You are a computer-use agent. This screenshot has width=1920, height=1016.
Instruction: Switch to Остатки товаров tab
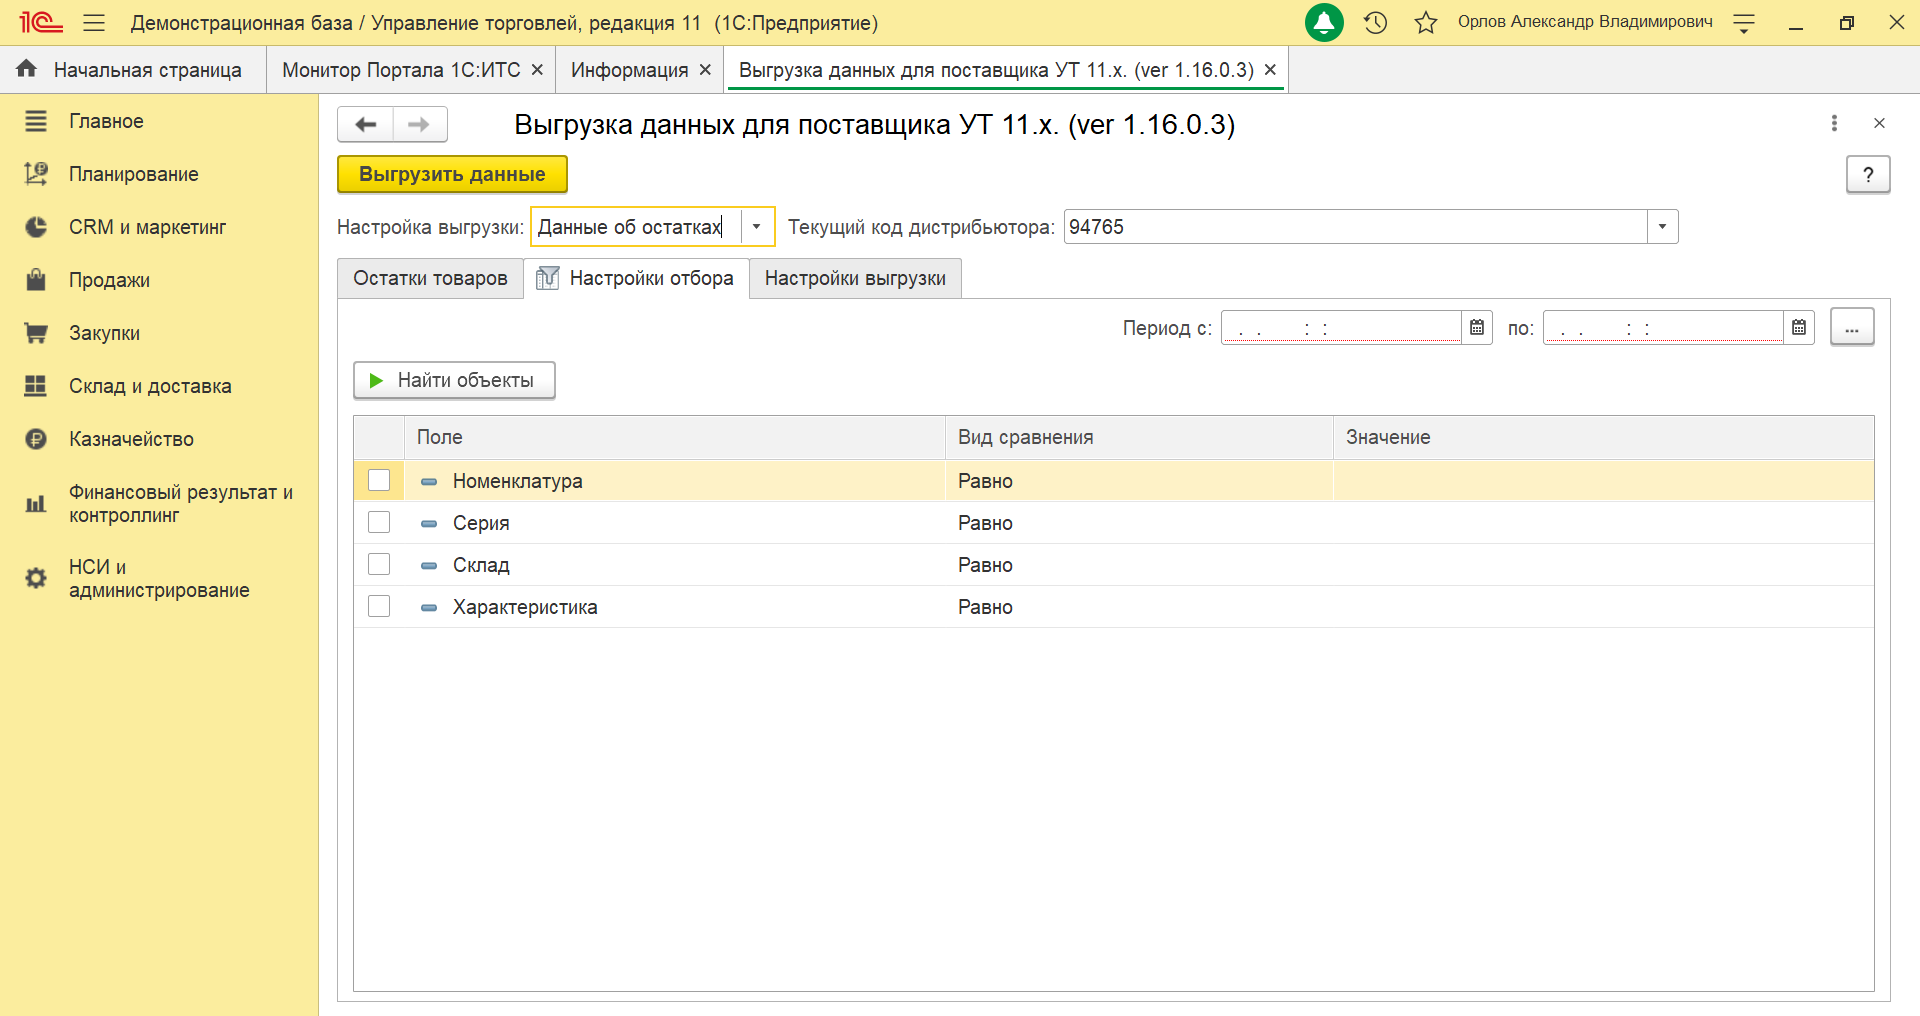click(x=430, y=278)
